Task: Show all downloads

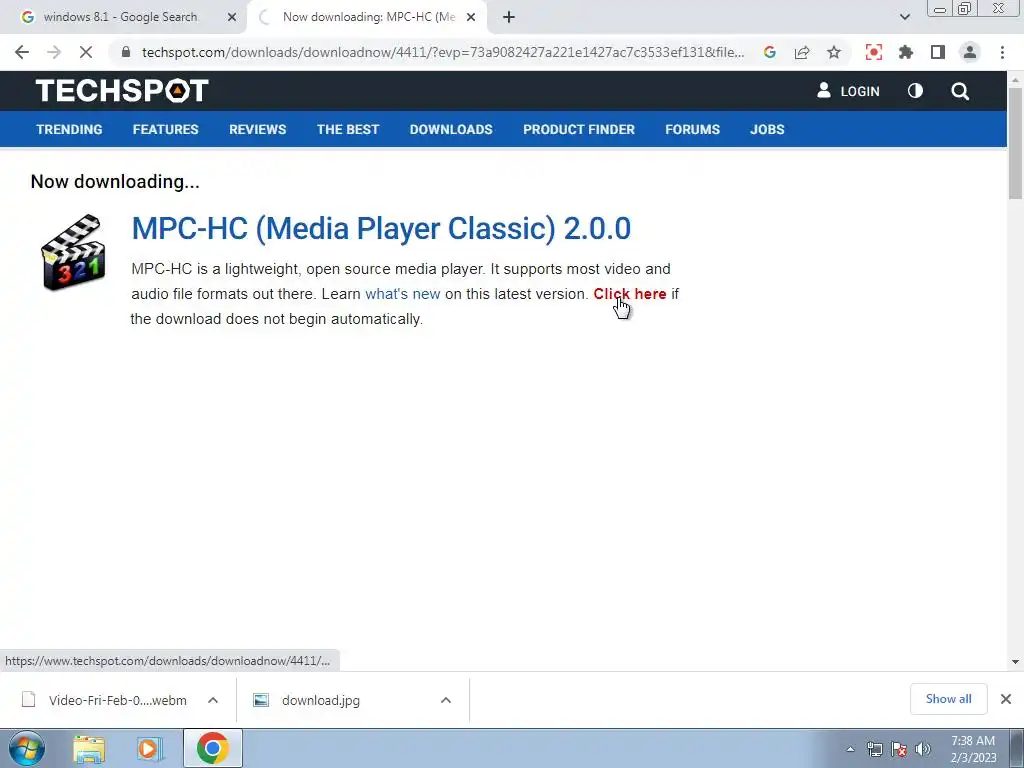Action: [x=948, y=699]
